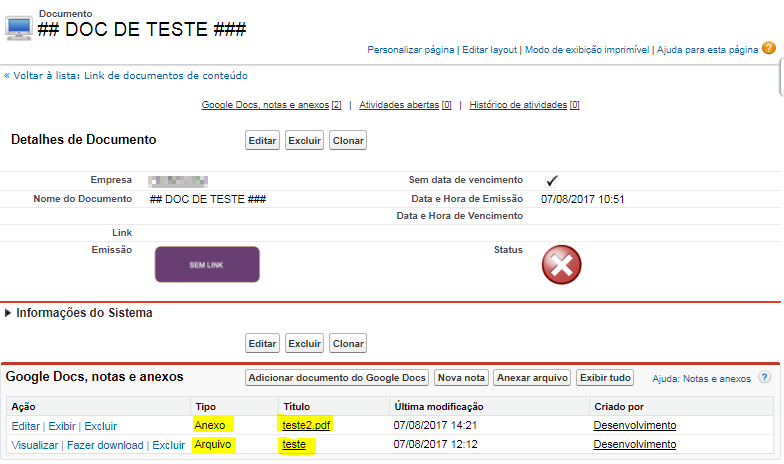
Task: Click the Arquivo type cell
Action: (x=213, y=444)
